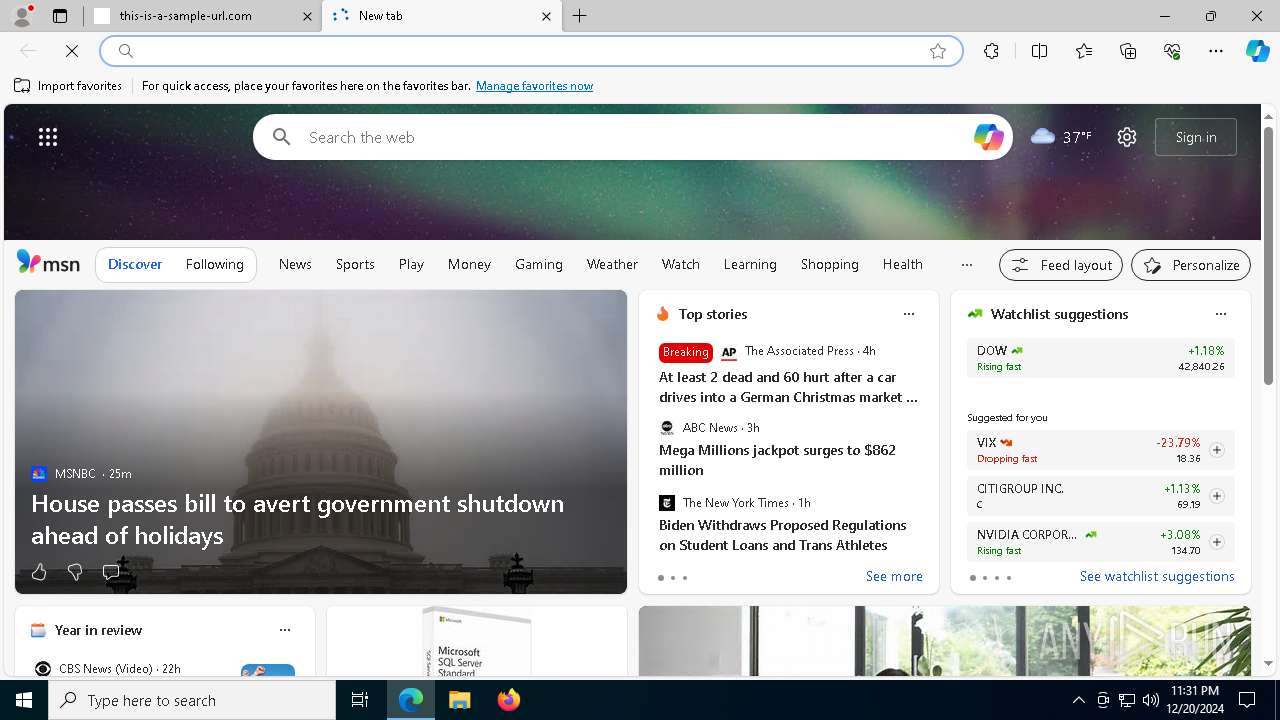The image size is (1280, 720).
Task: Add this page to favorites with the star
Action: pyautogui.click(x=938, y=51)
